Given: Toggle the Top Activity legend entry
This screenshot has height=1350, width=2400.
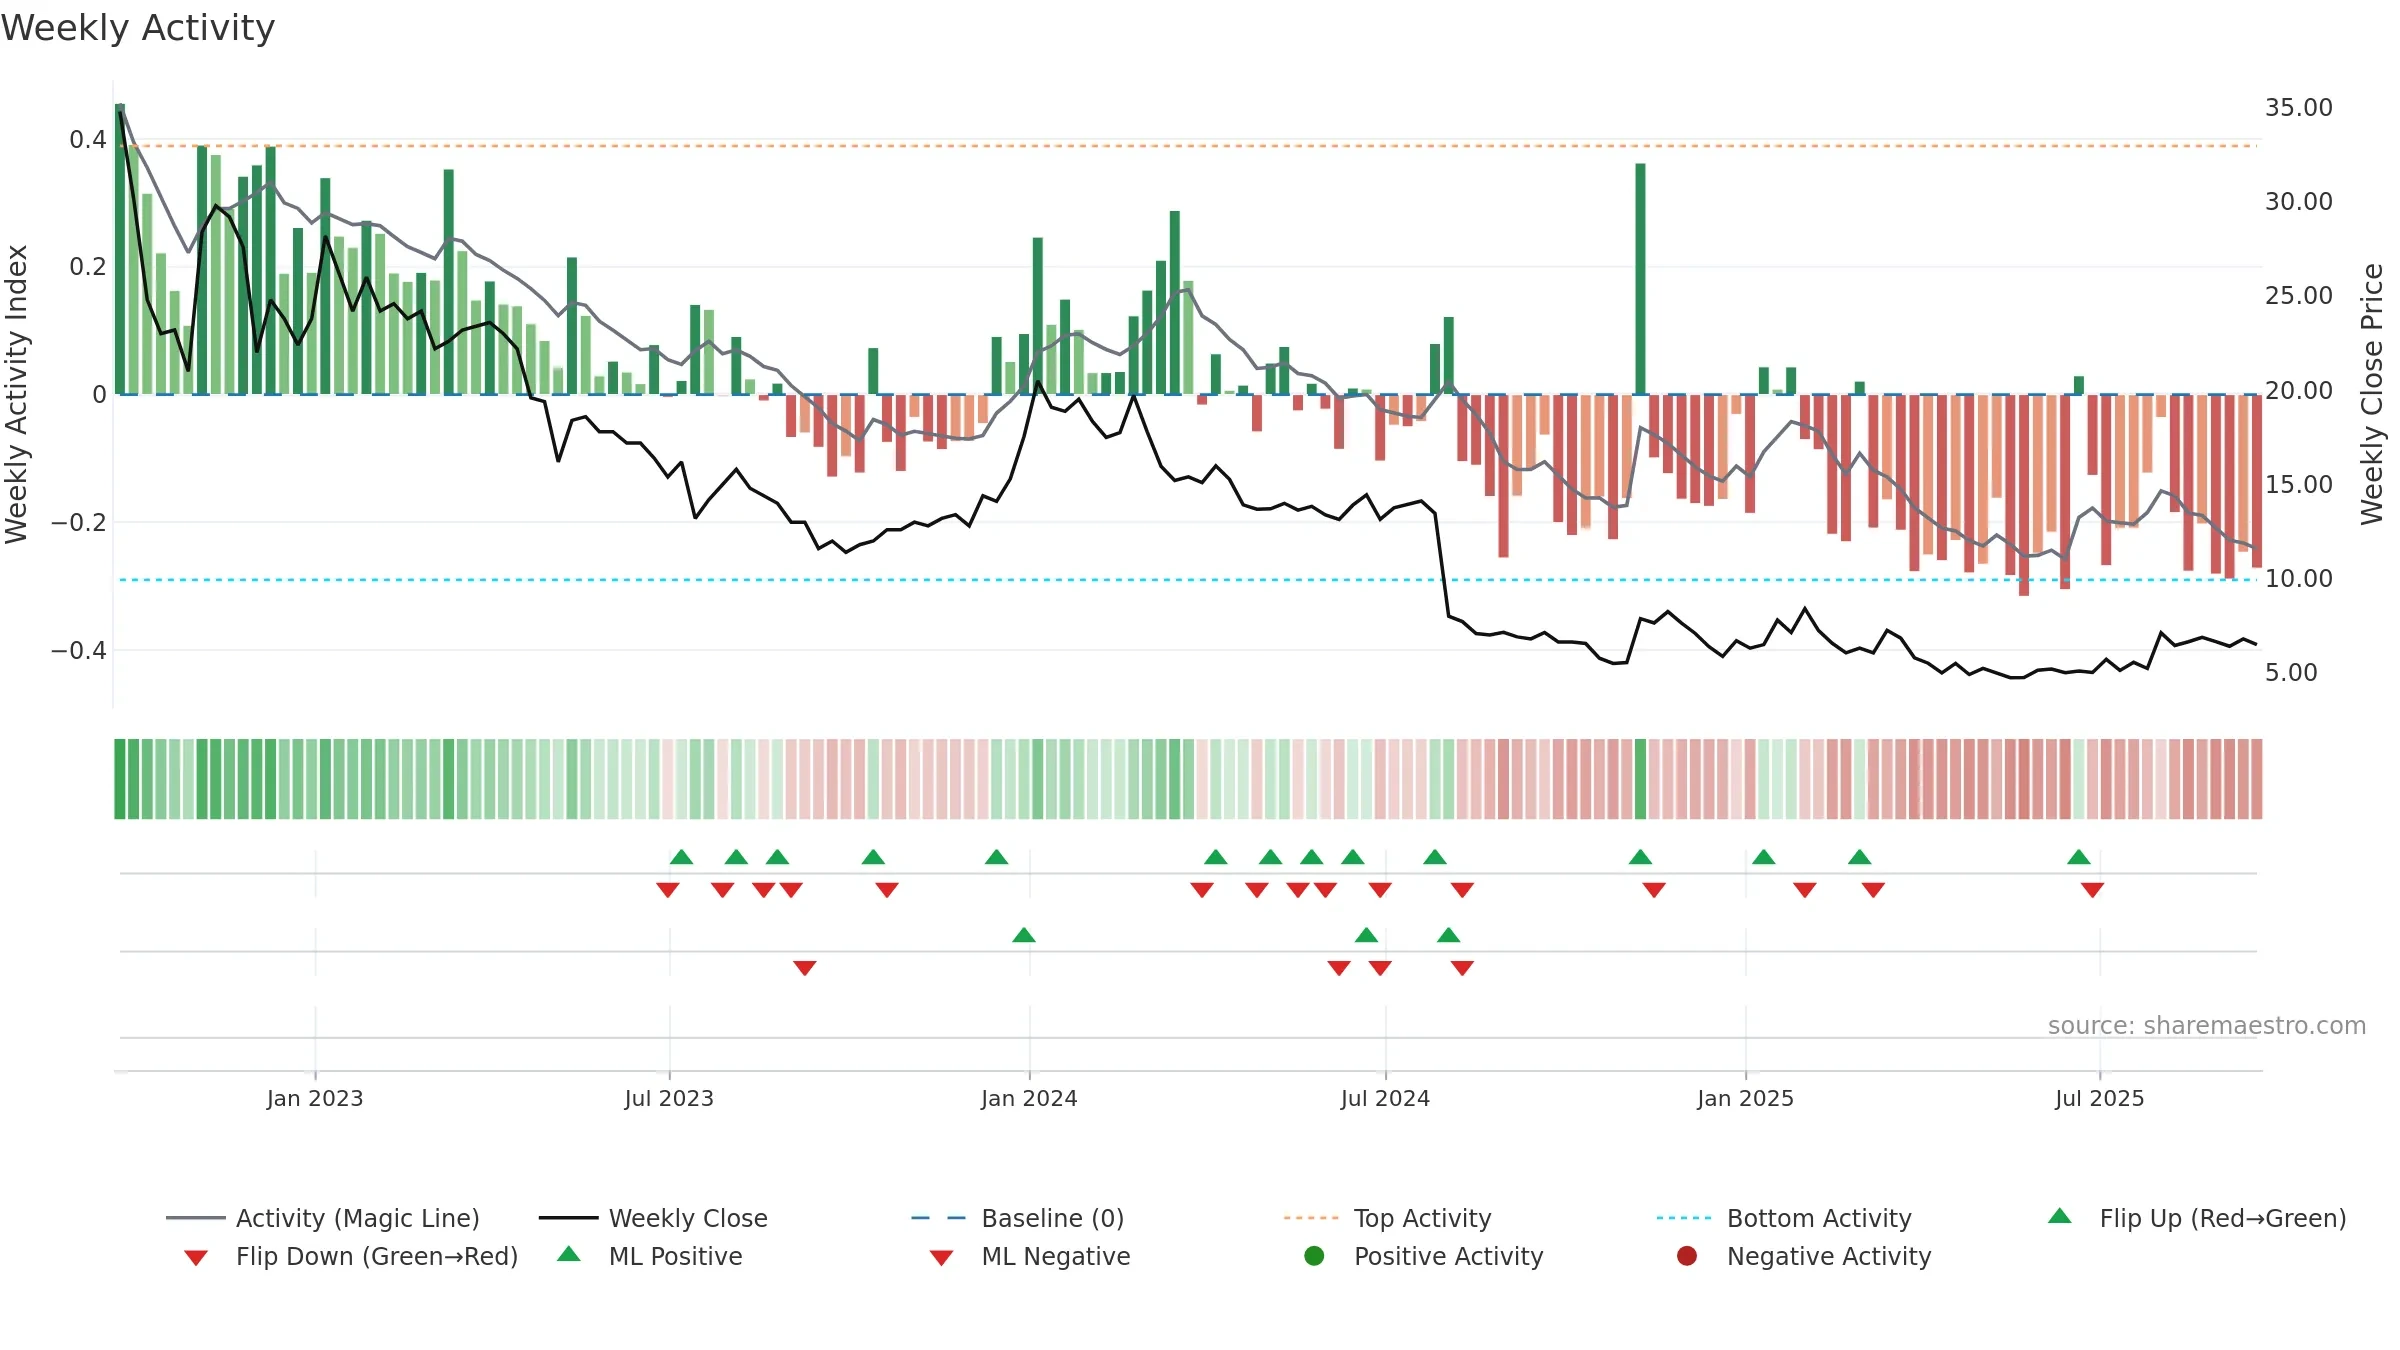Looking at the screenshot, I should coord(1388,1218).
